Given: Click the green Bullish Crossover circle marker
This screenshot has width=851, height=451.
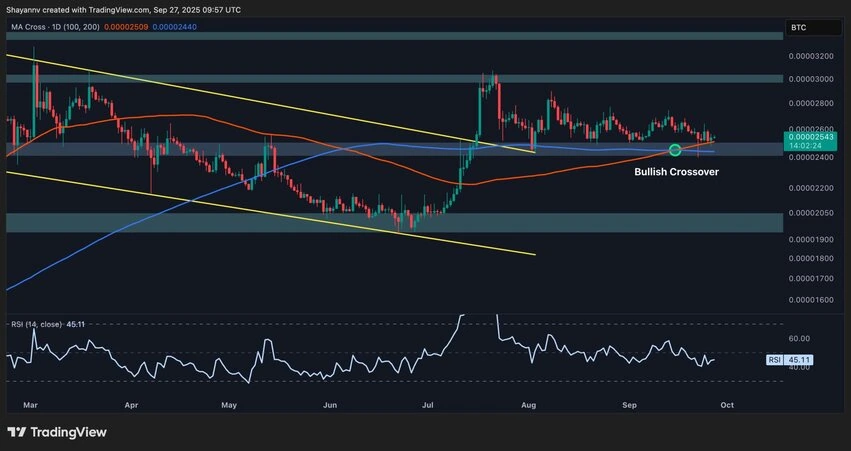Looking at the screenshot, I should pyautogui.click(x=675, y=150).
